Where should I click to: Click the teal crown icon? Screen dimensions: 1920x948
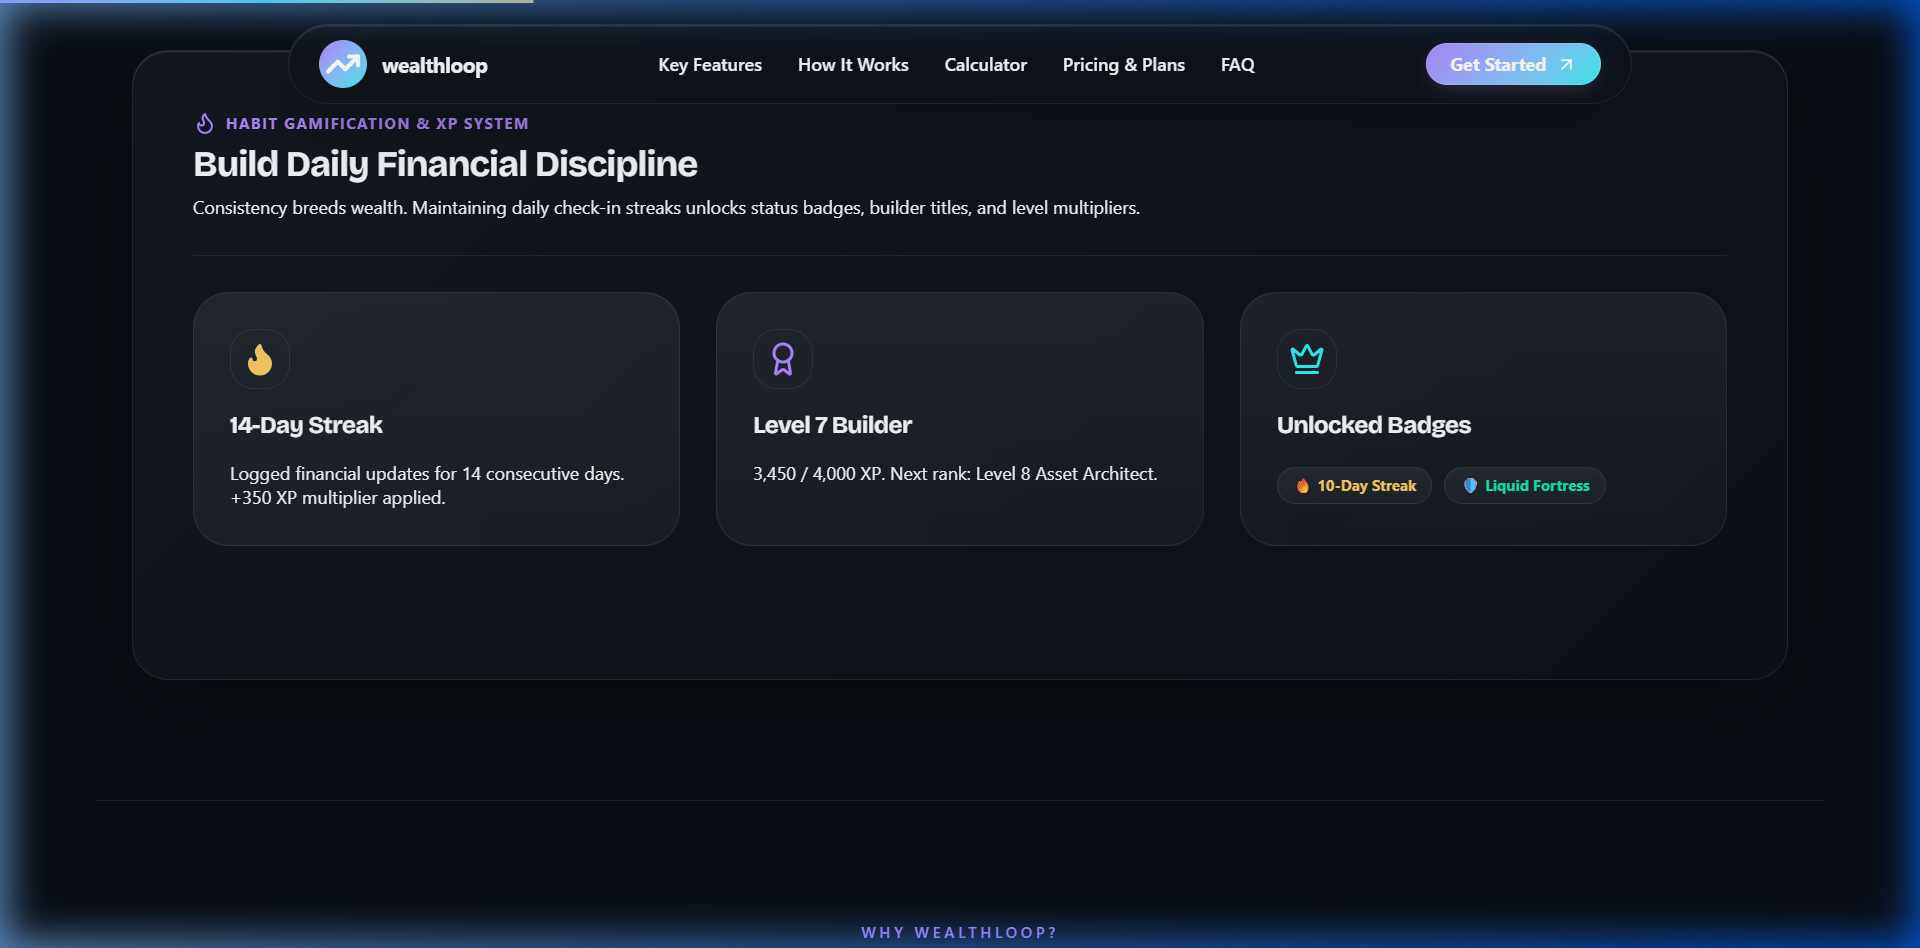click(1307, 359)
